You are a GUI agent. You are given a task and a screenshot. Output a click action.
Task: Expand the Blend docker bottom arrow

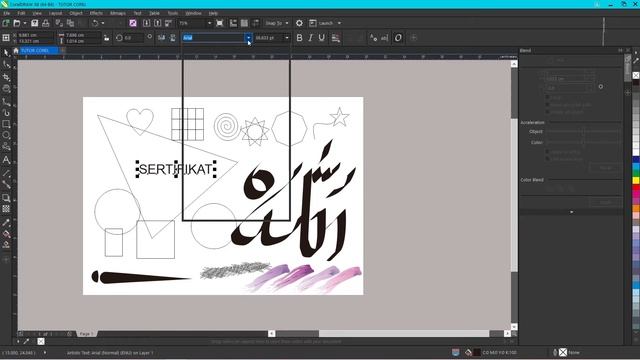coord(571,212)
